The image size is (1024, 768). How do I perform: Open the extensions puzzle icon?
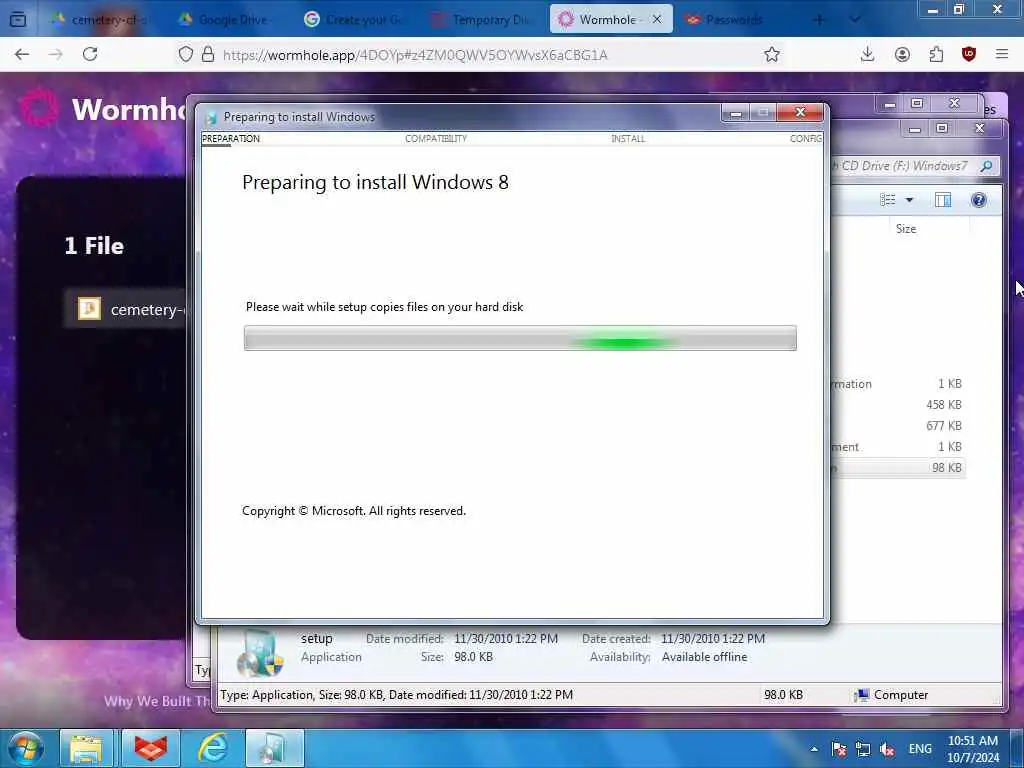coord(936,54)
